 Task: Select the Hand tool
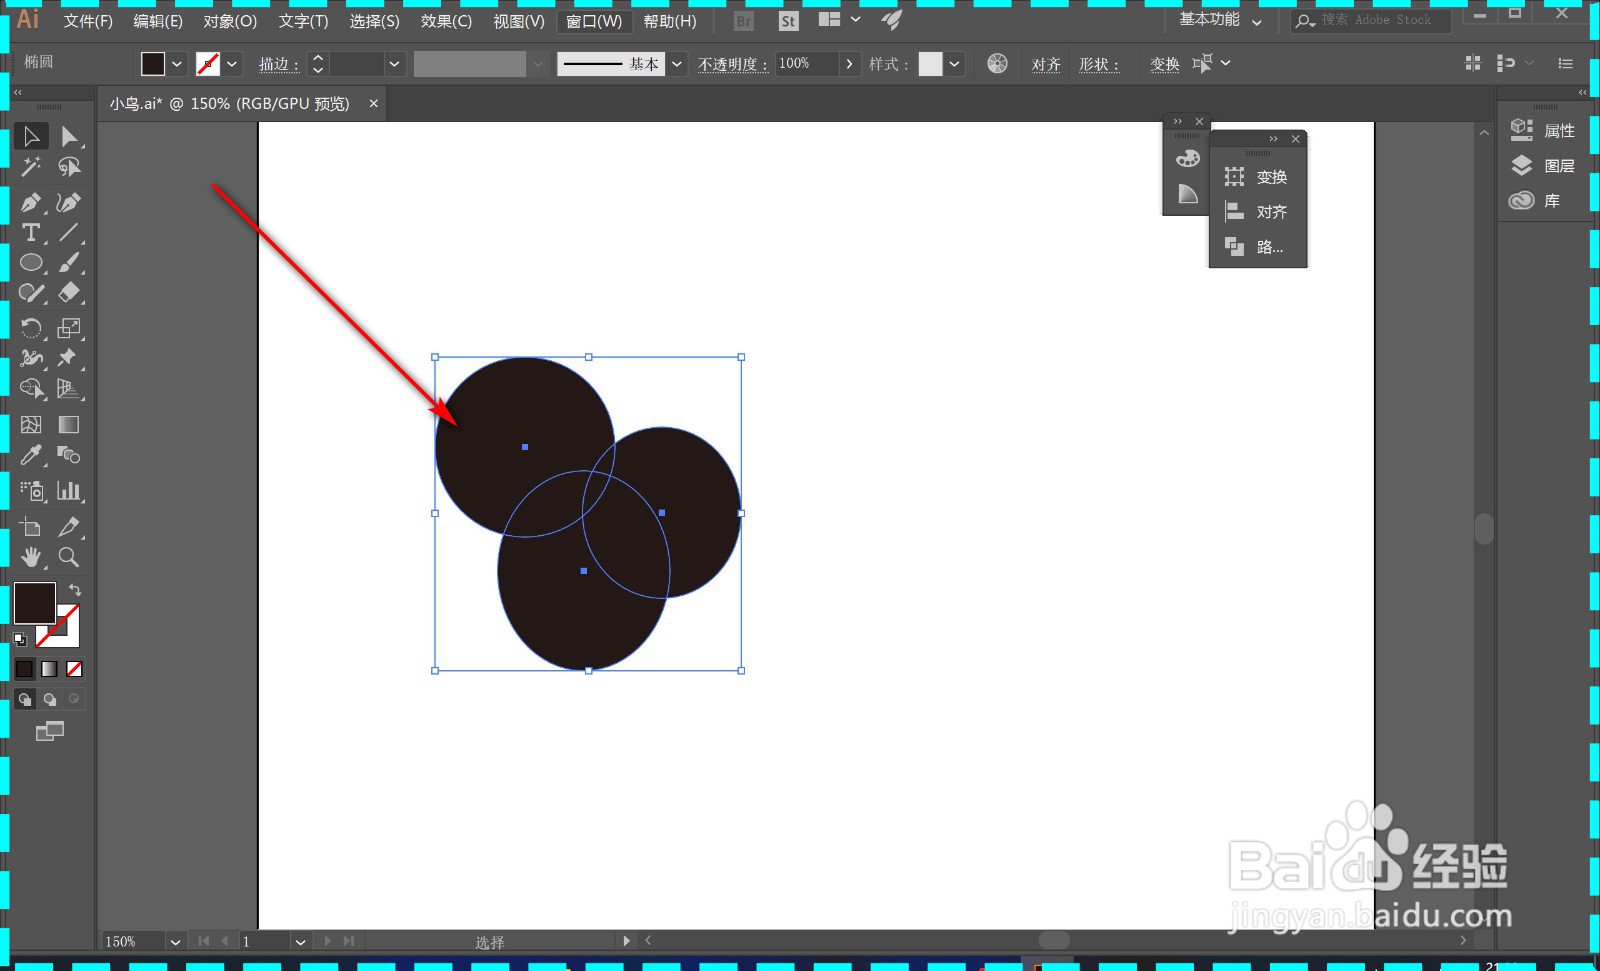pyautogui.click(x=31, y=557)
